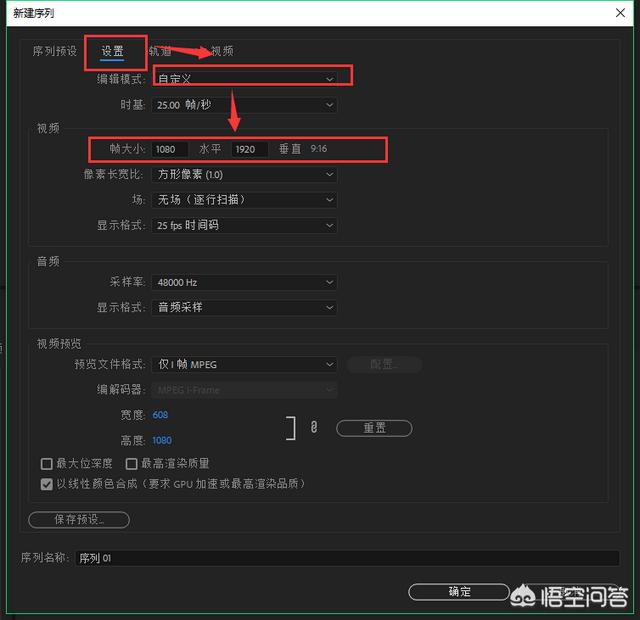Close the 新建序列 dialog
Screen dimensions: 640x620
620,13
